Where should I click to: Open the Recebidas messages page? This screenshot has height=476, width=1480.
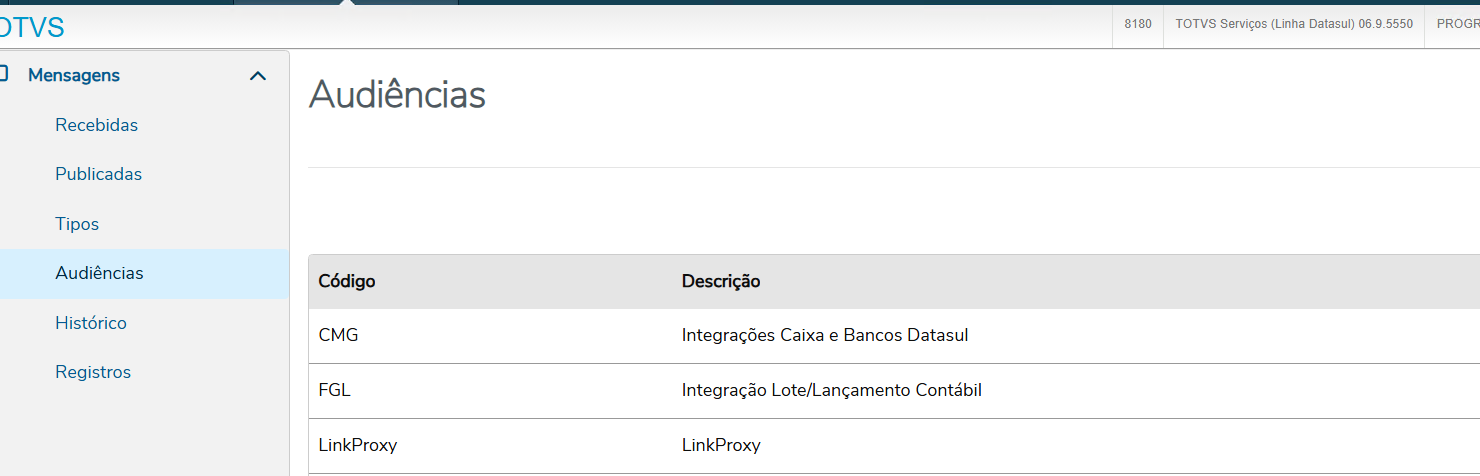click(96, 125)
